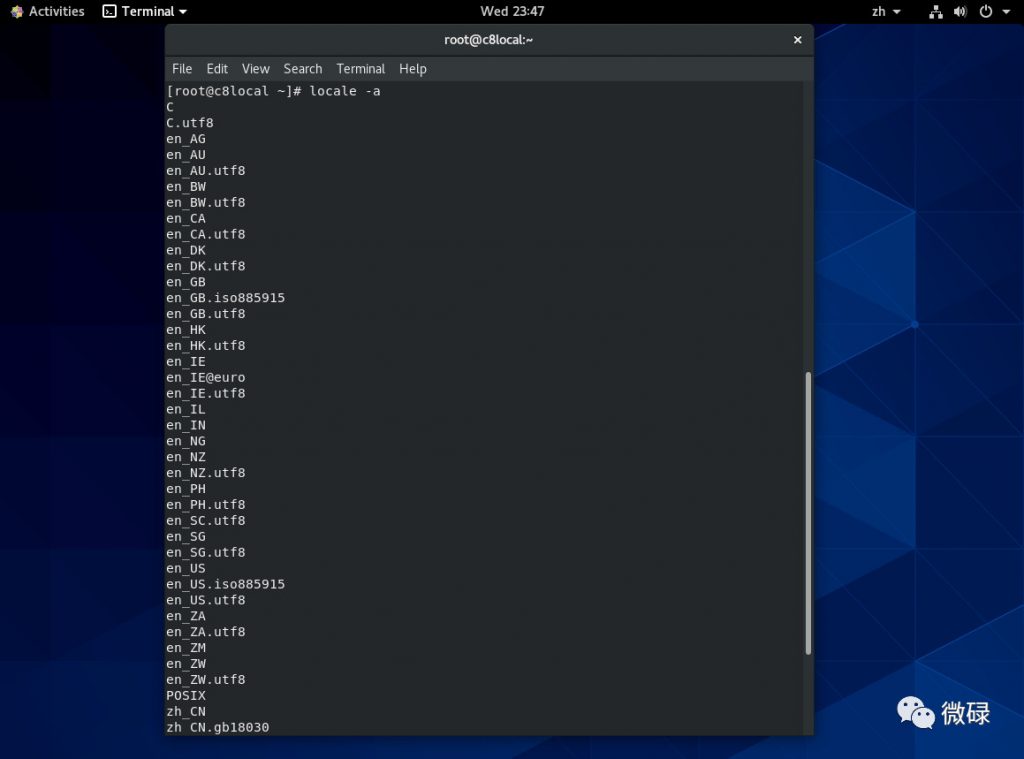This screenshot has width=1024, height=759.
Task: Expand the zh input source dropdown
Action: tap(886, 12)
